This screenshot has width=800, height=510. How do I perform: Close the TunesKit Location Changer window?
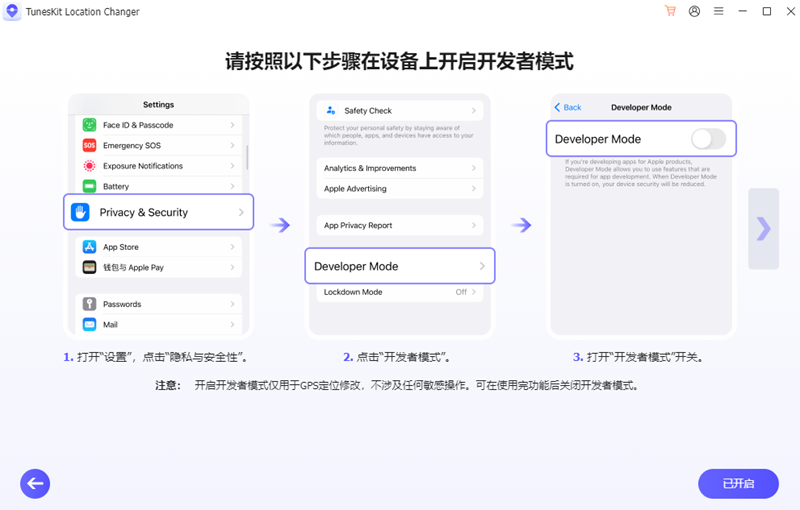coord(790,11)
